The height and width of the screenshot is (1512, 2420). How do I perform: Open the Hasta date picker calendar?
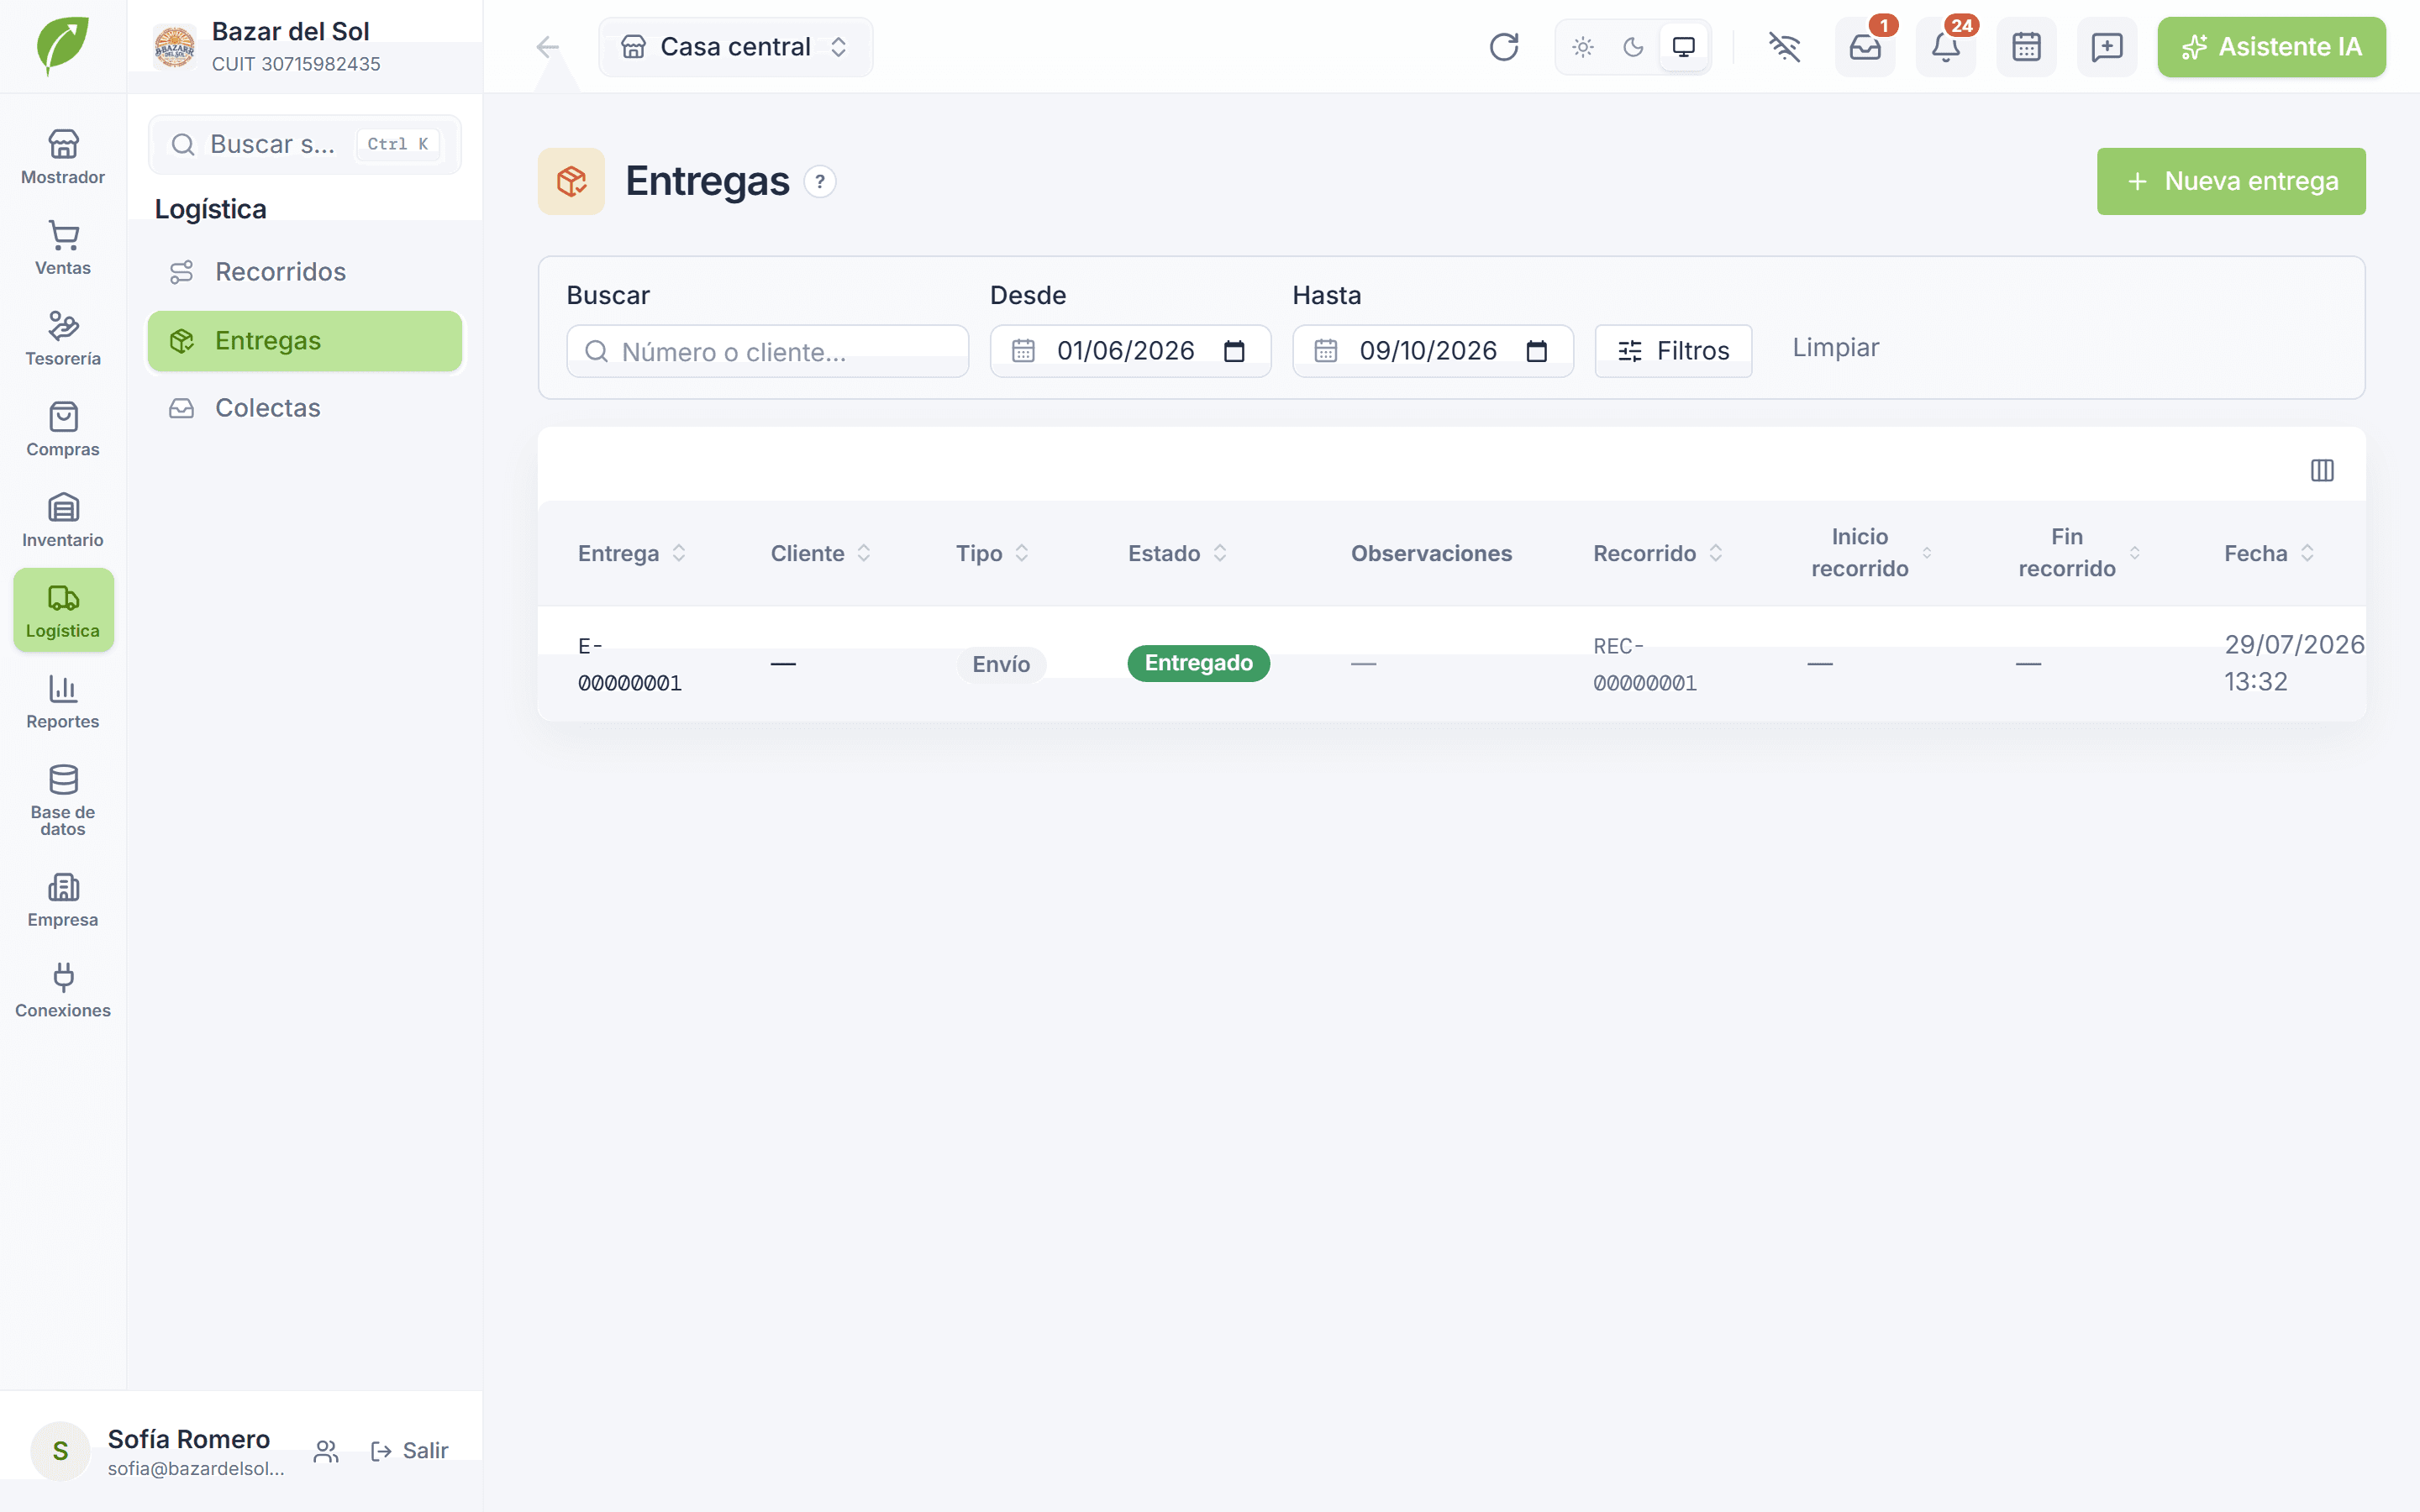point(1536,351)
